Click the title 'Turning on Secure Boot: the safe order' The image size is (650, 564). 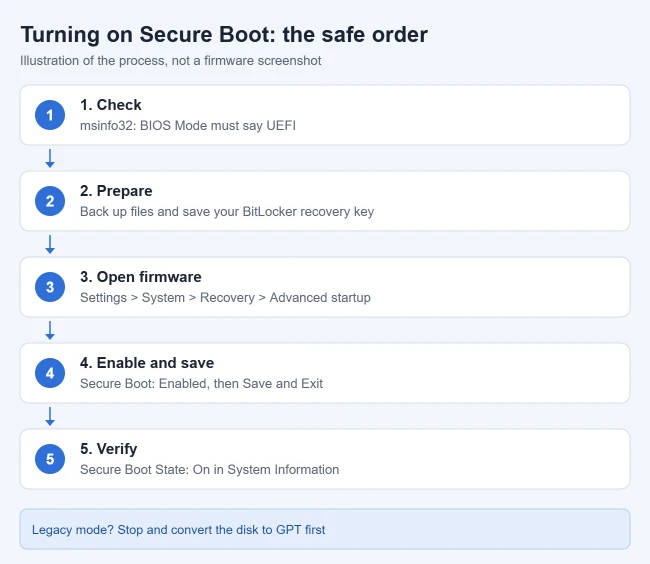[224, 34]
